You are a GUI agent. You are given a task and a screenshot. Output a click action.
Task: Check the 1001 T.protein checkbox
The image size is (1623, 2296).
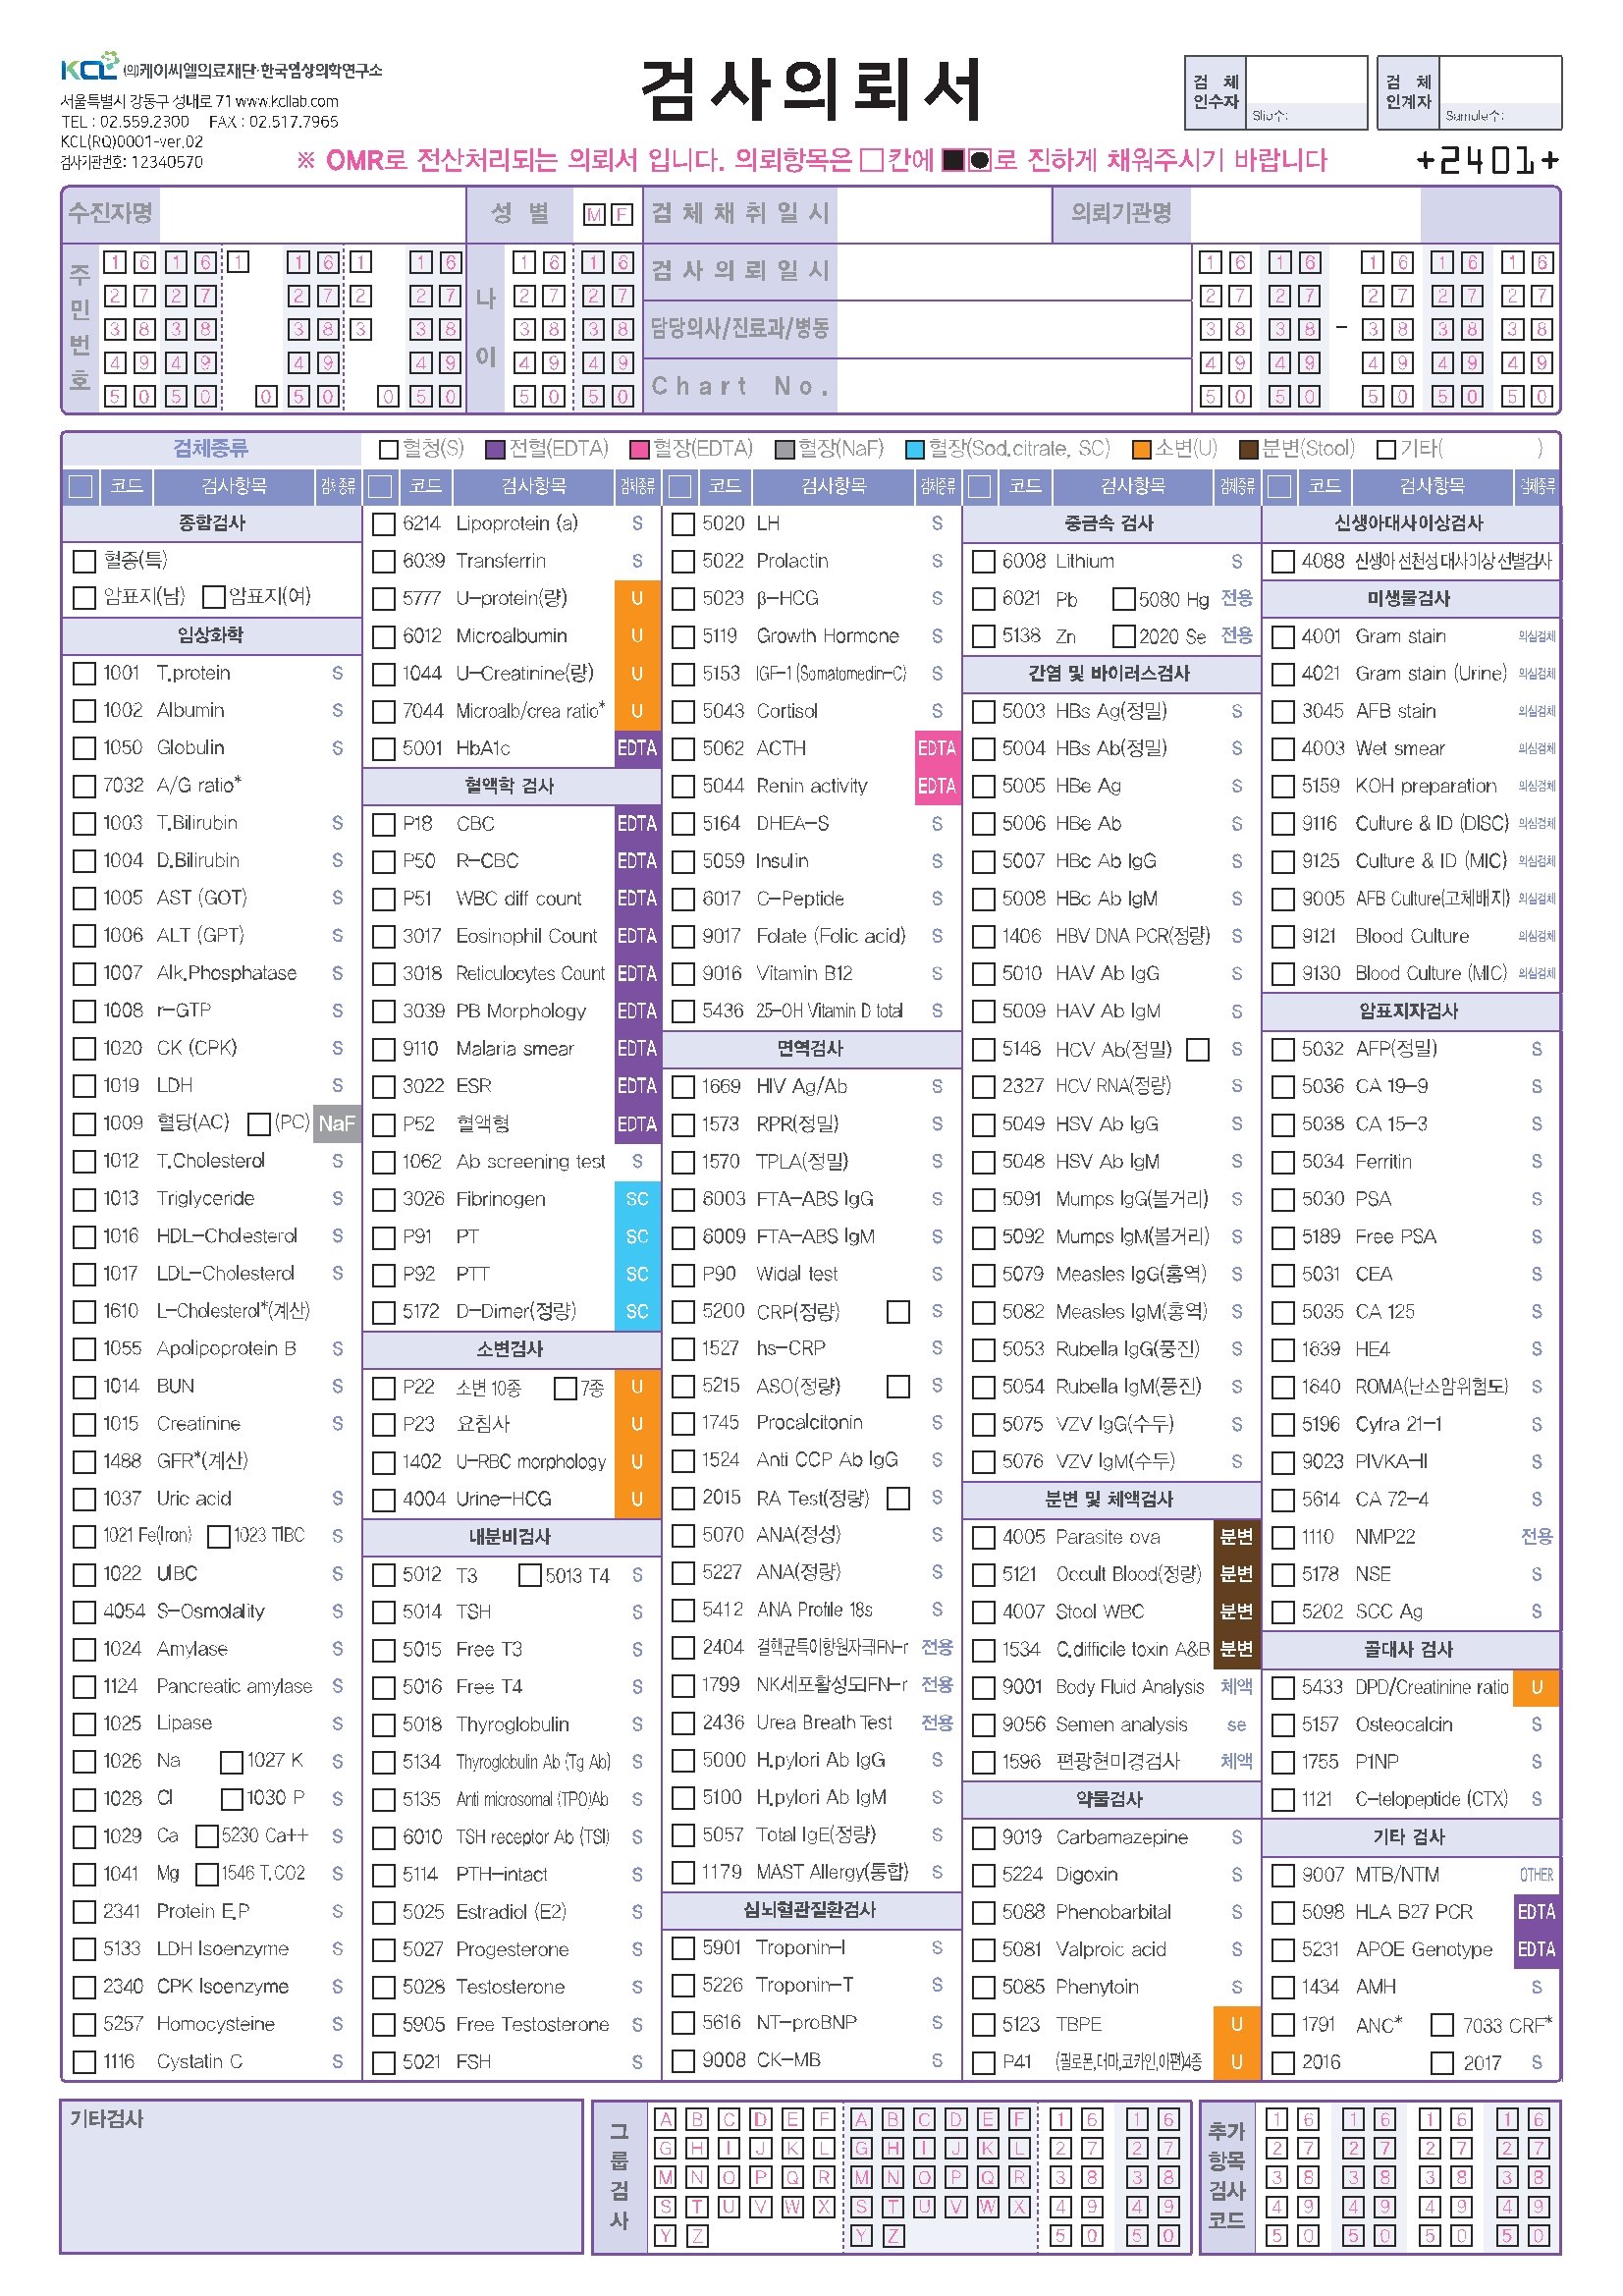[x=85, y=674]
